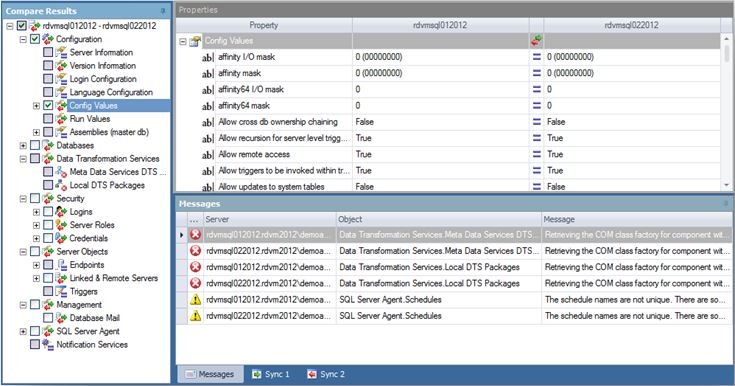Click the Server Information tree icon
The width and height of the screenshot is (735, 386).
tap(61, 53)
